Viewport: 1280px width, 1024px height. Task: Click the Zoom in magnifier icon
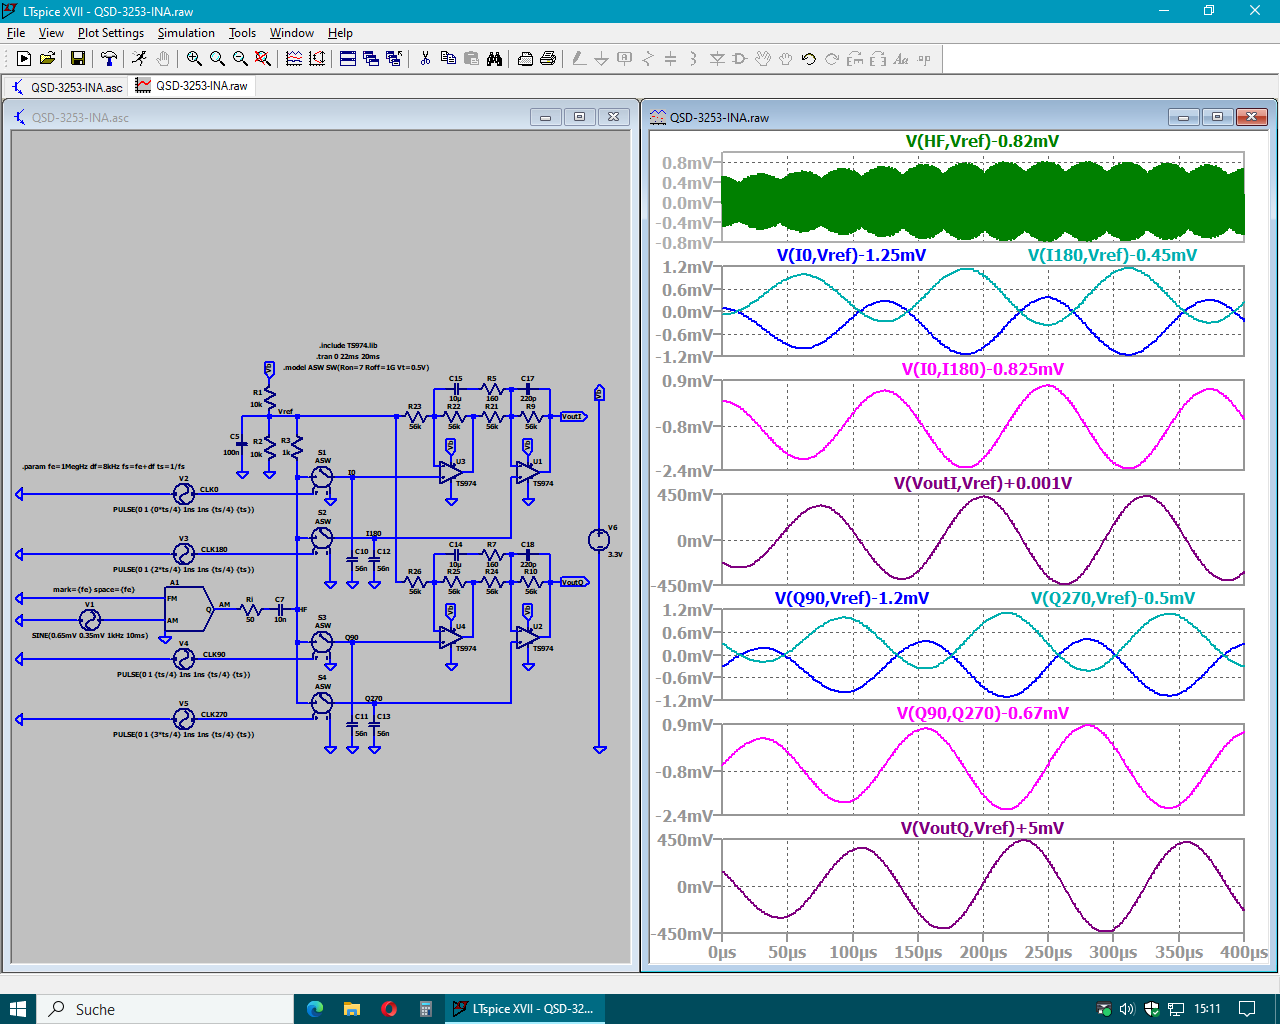pos(194,59)
